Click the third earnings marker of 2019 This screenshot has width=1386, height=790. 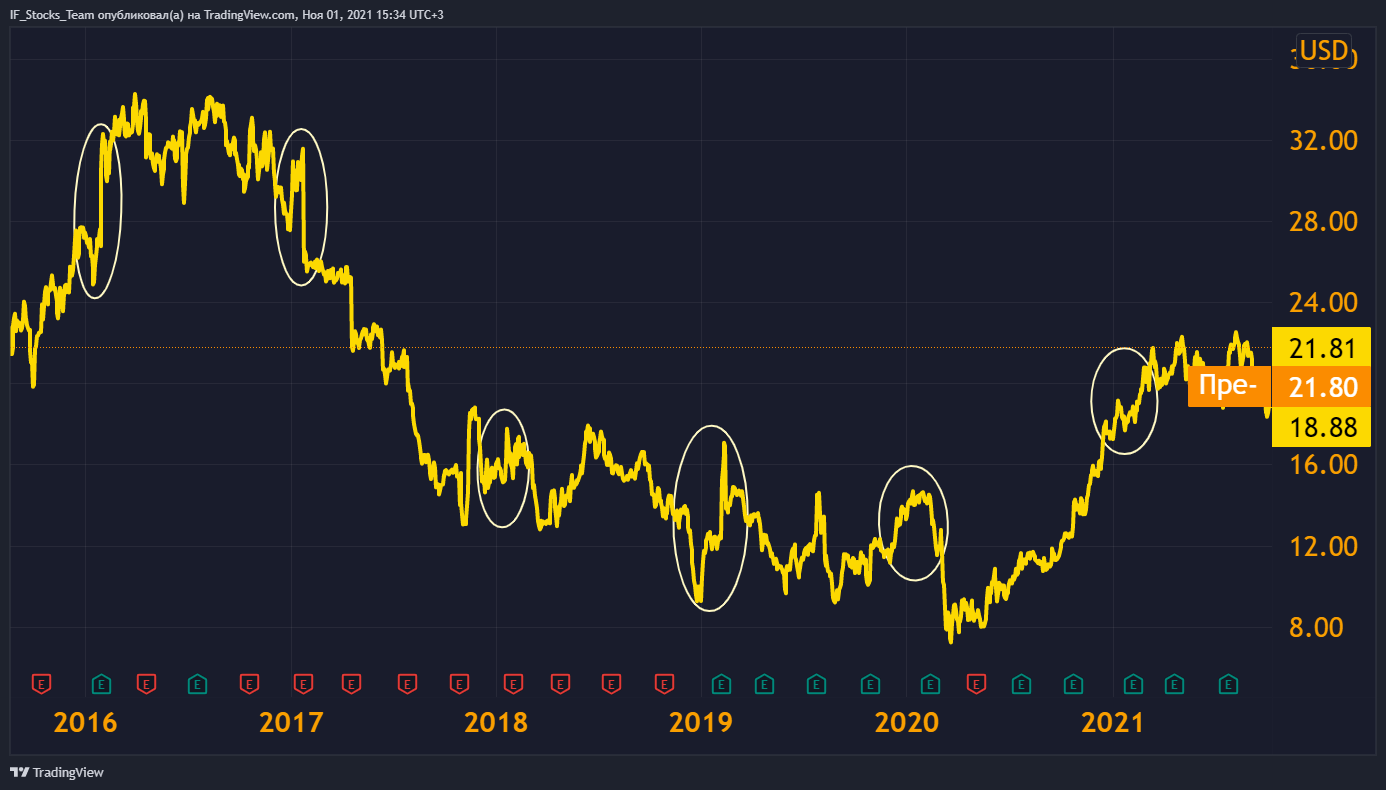[x=817, y=684]
